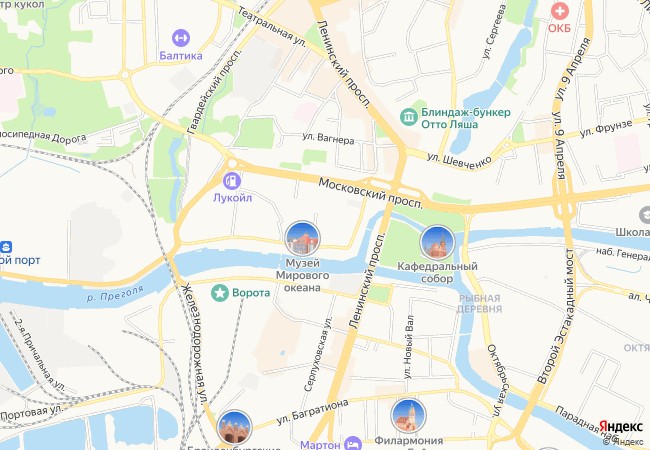Click the Второй Эстакадный мост label
Screen dimensions: 650x450
coord(556,316)
